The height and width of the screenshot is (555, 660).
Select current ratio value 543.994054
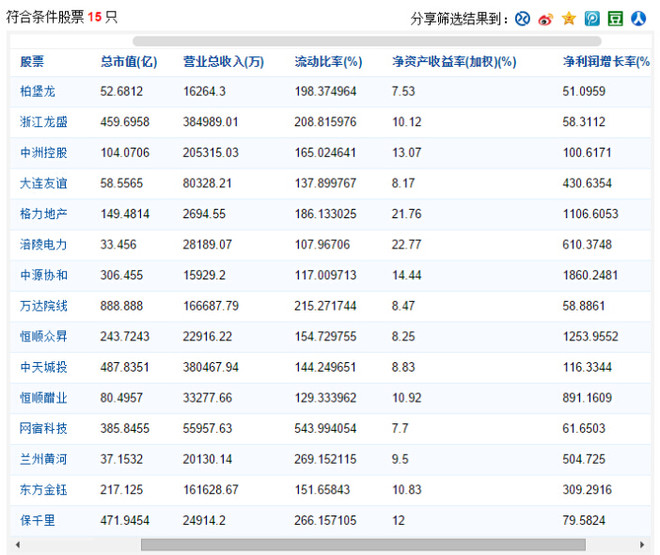click(x=325, y=429)
